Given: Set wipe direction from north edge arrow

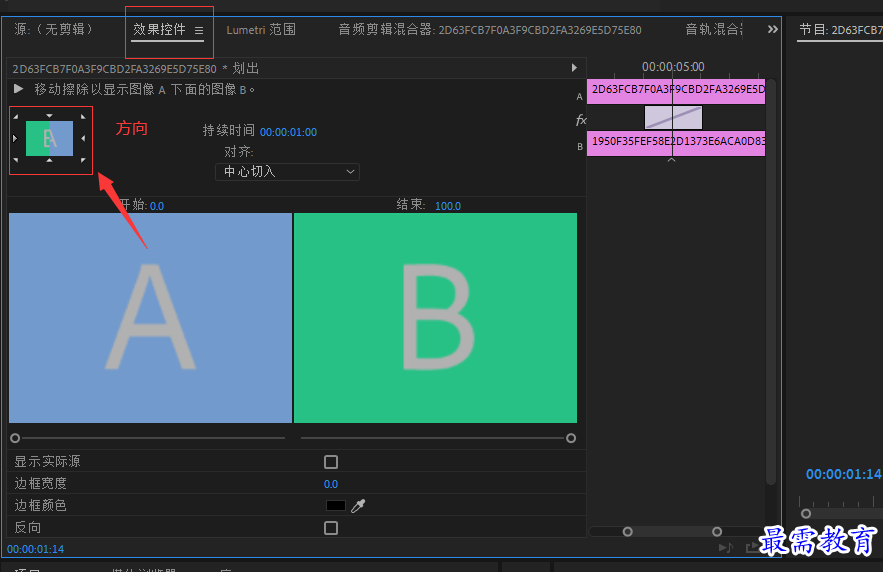Looking at the screenshot, I should [50, 115].
